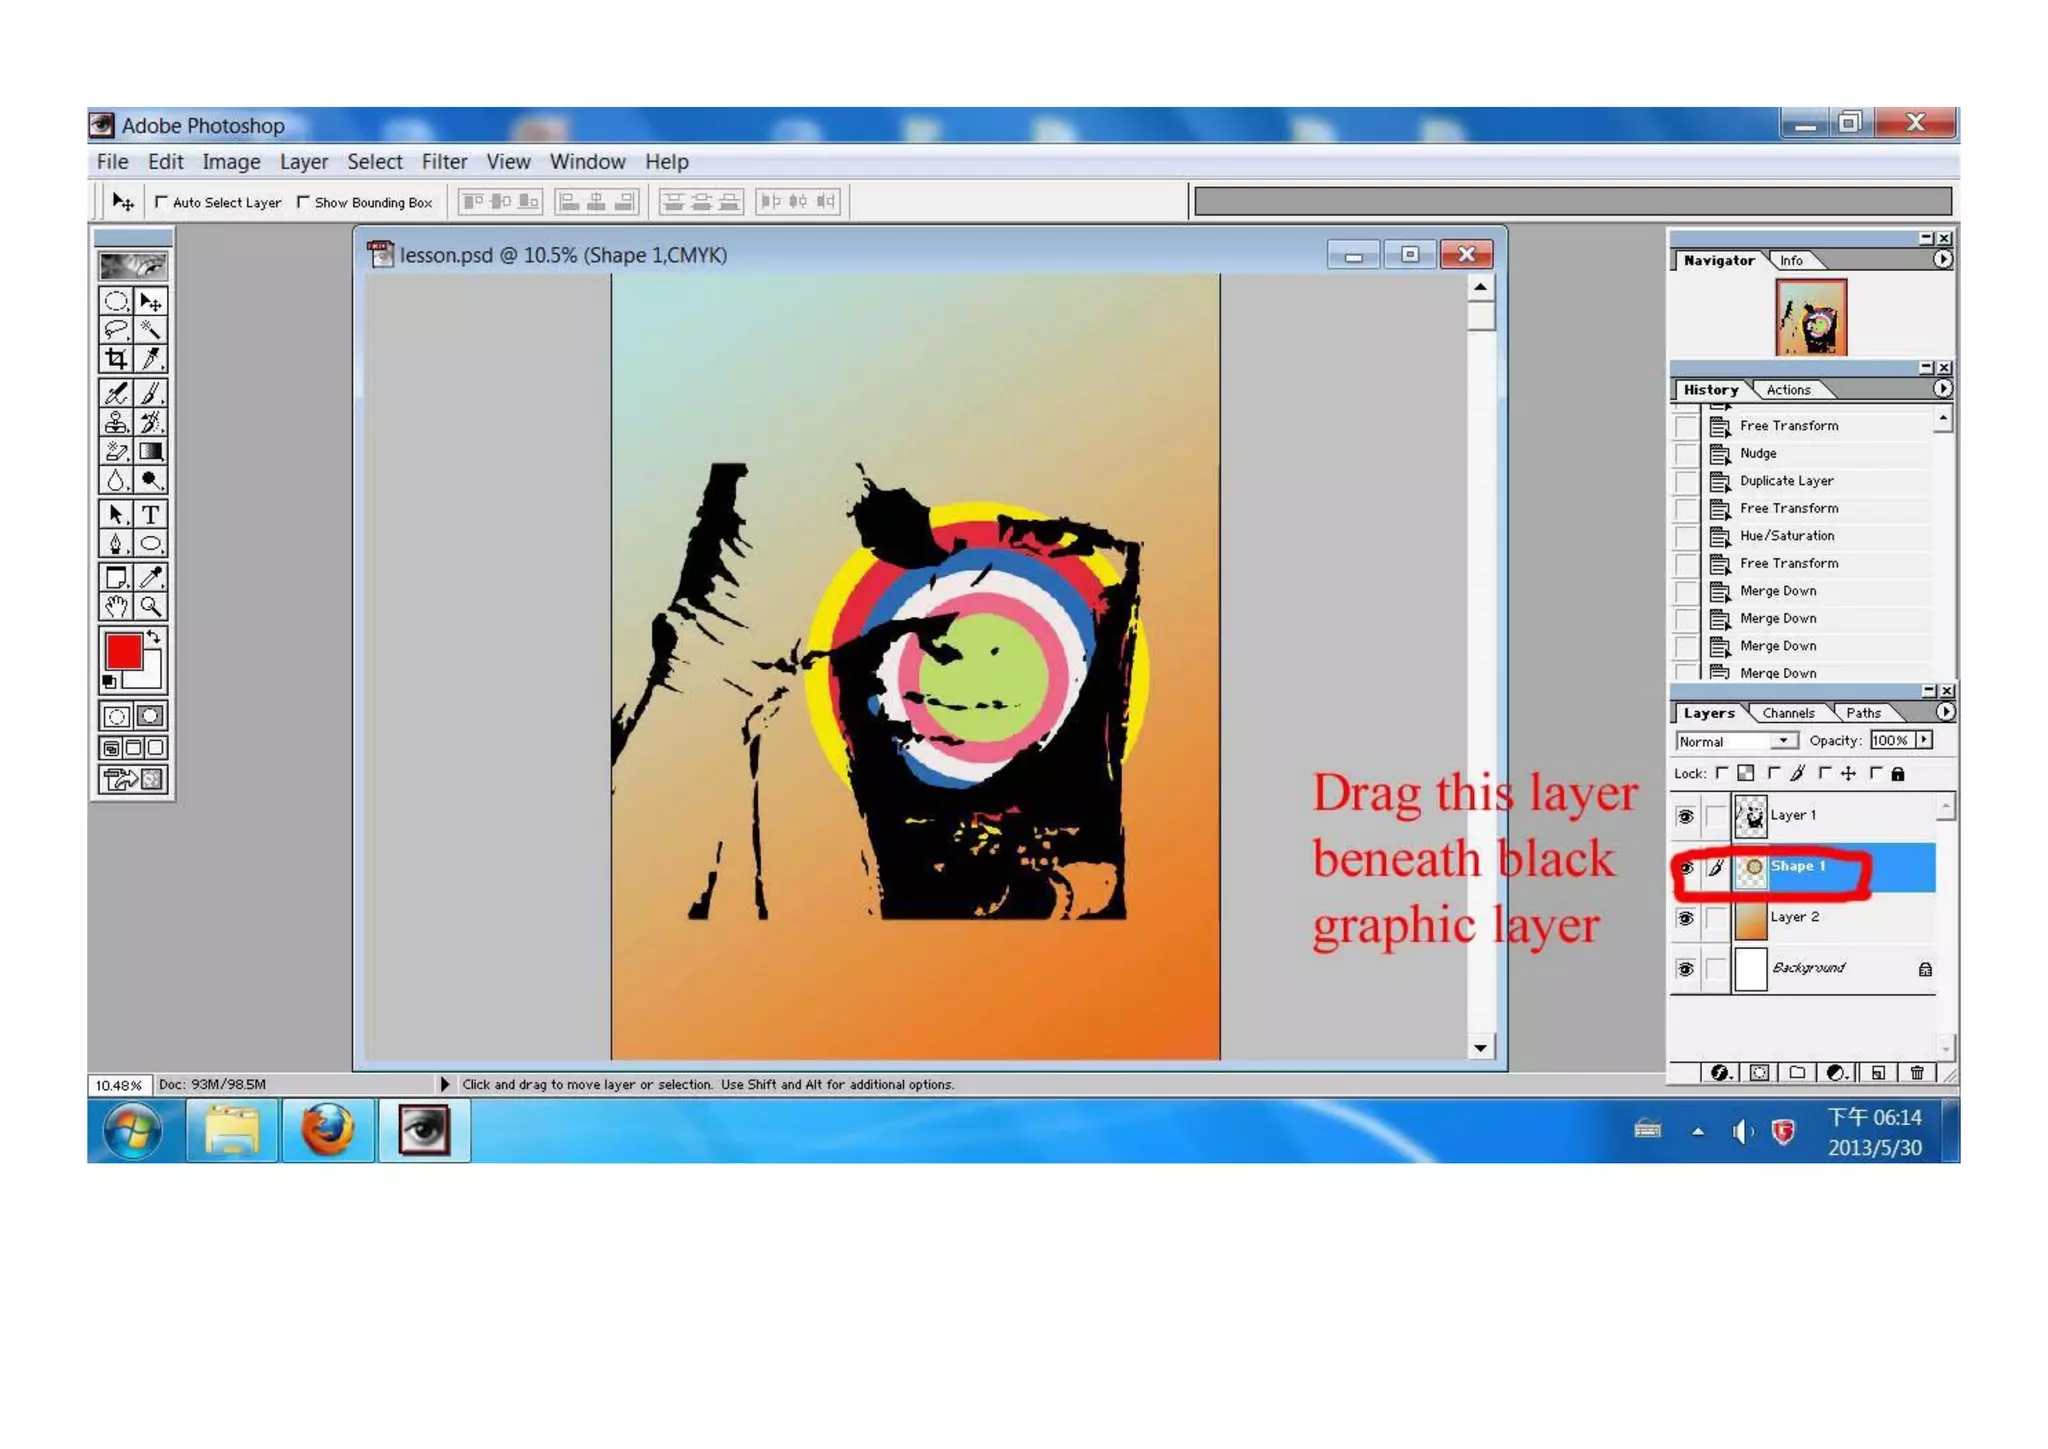Switch to the Paths tab
Screen dimensions: 2048x1449
tap(1863, 713)
